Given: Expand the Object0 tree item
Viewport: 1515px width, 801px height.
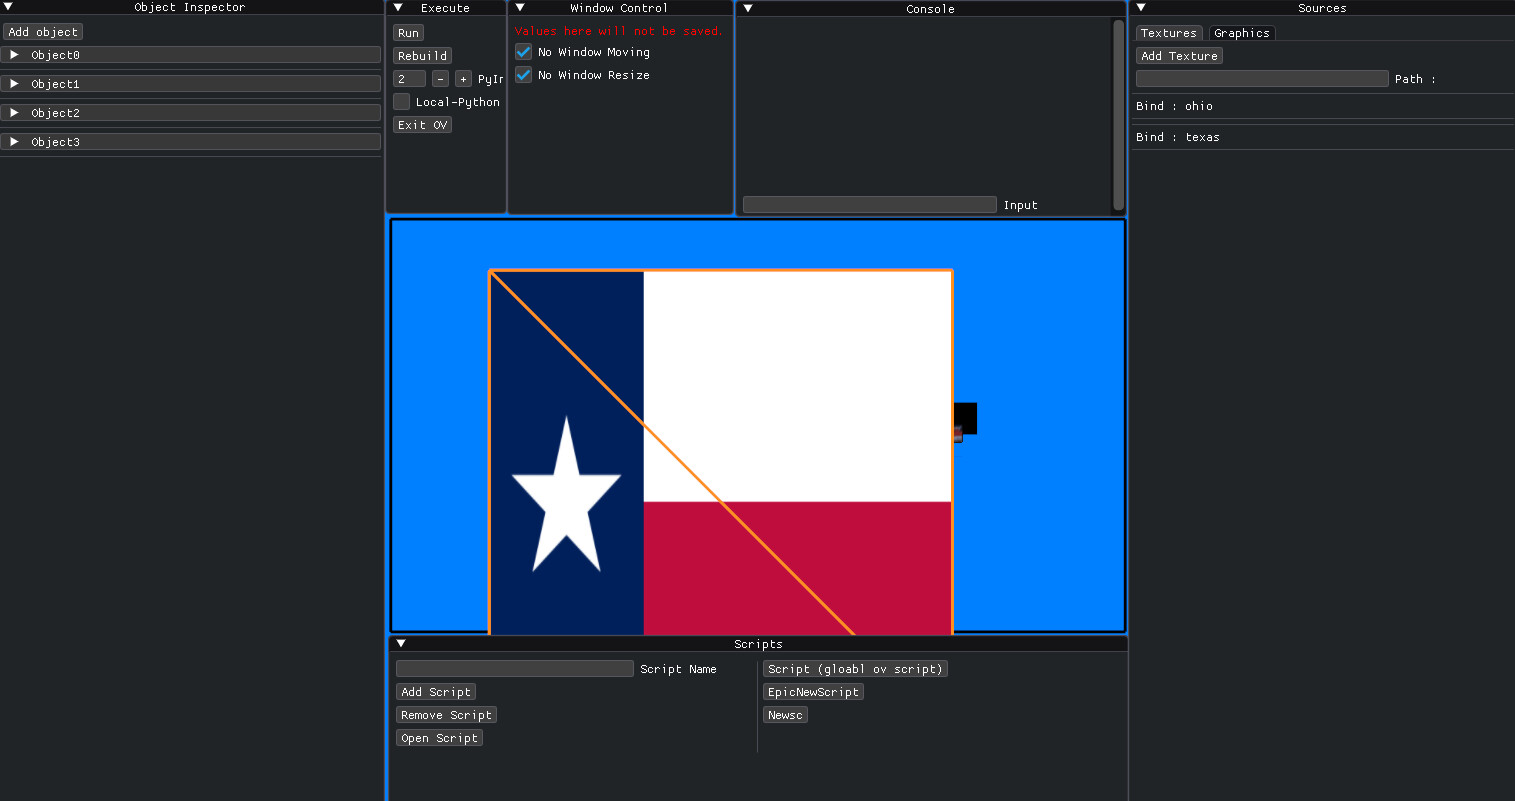Looking at the screenshot, I should coord(14,55).
